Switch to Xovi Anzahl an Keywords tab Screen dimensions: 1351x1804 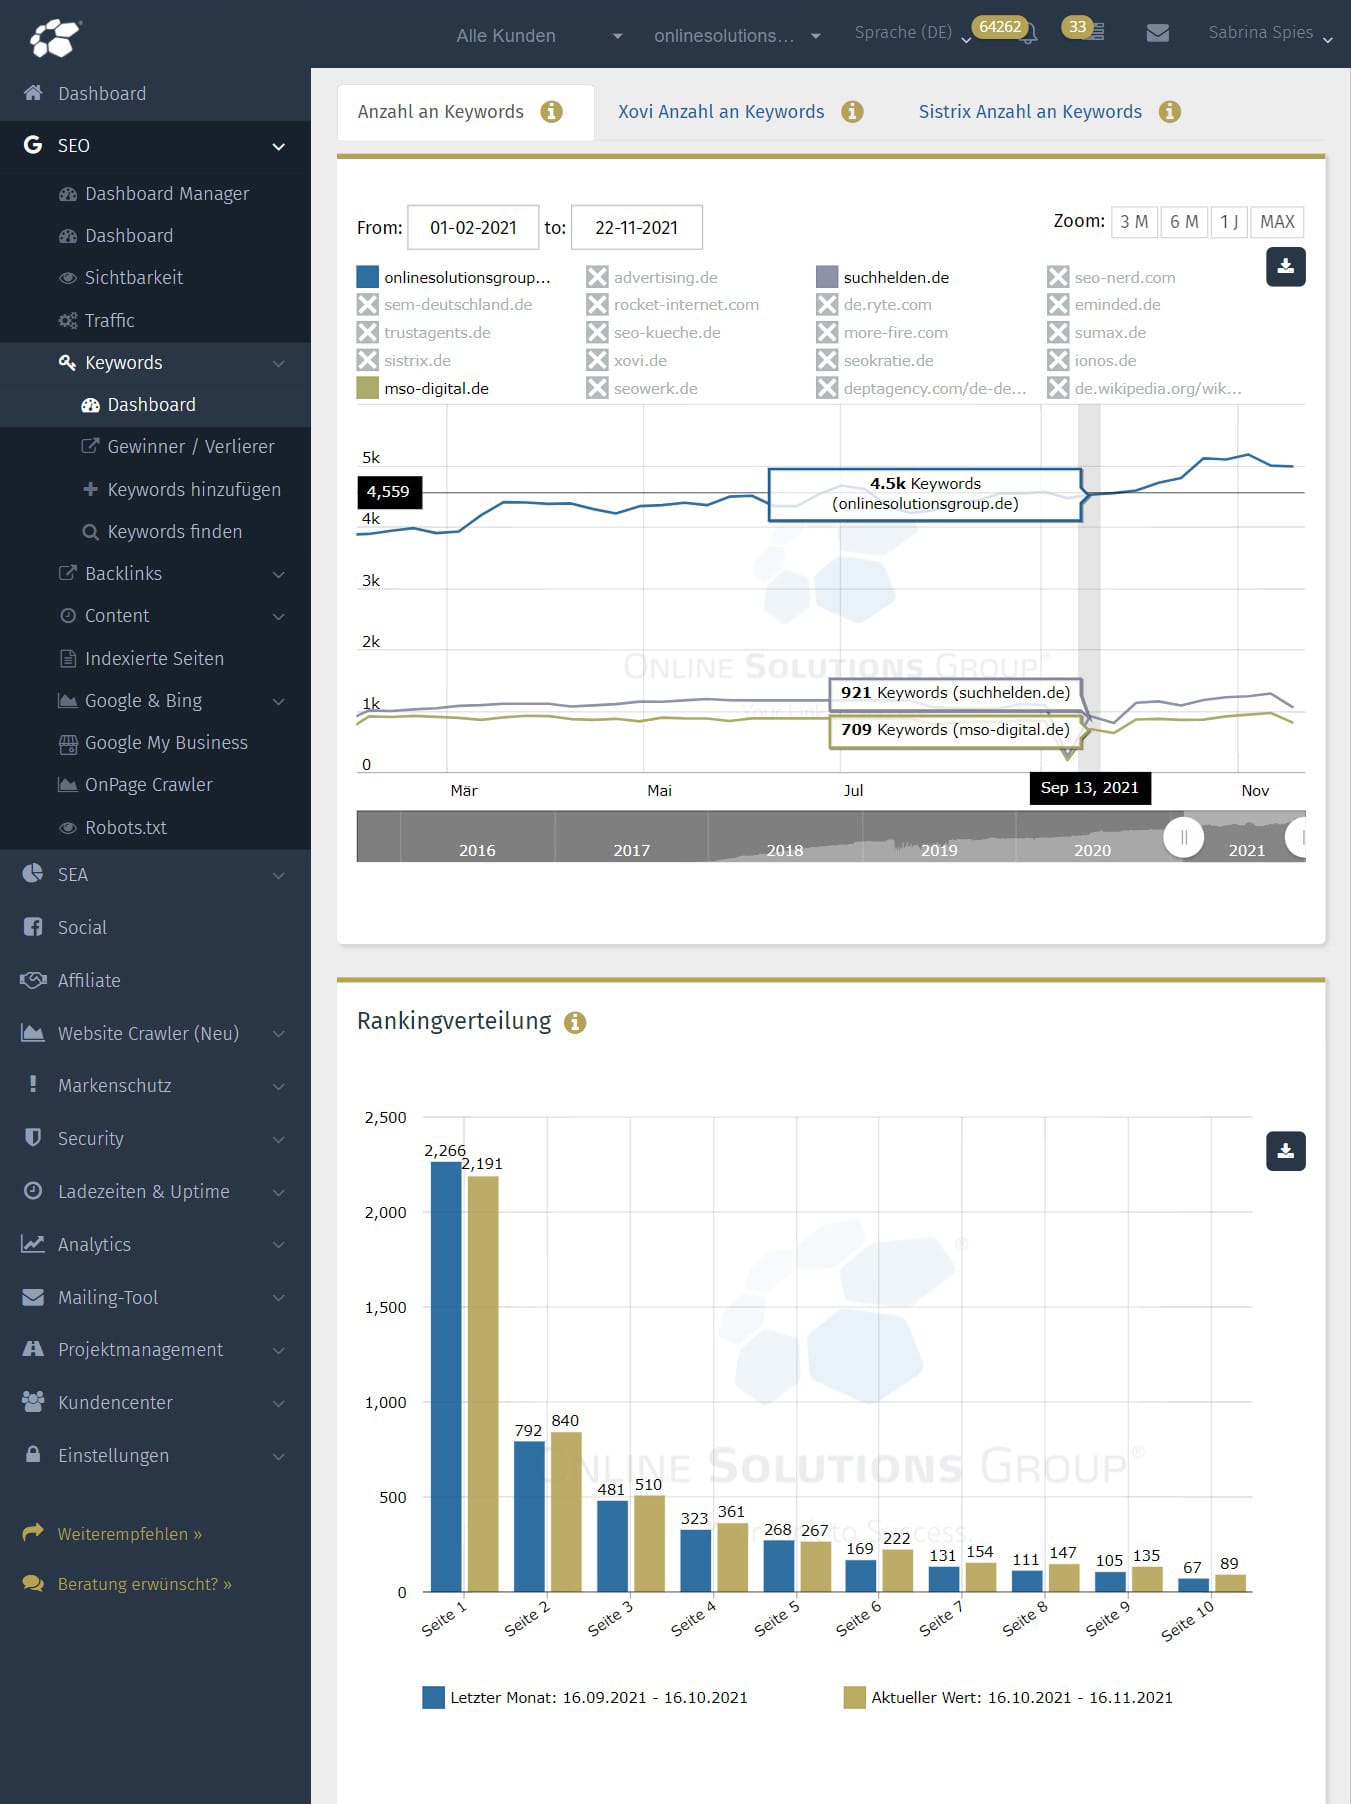[x=721, y=112]
